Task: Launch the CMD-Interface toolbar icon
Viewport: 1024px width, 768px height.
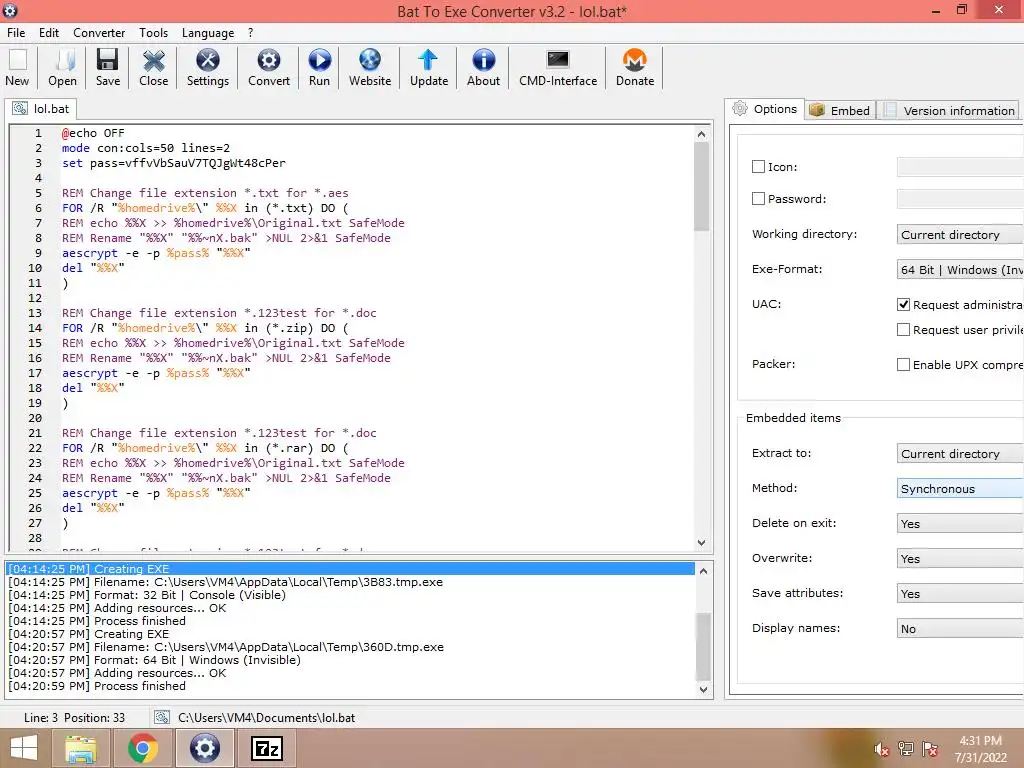Action: click(558, 68)
